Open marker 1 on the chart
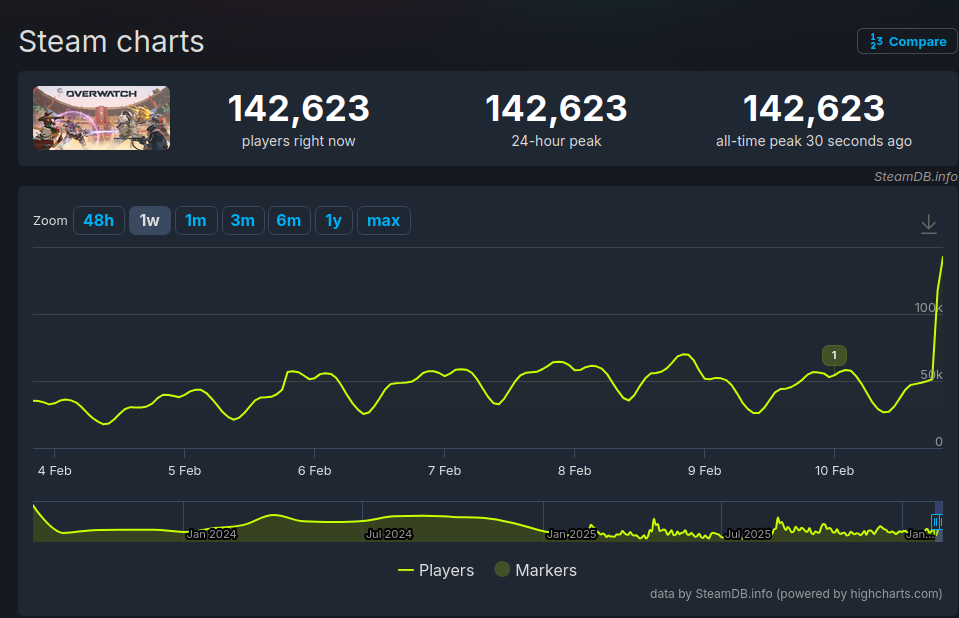 [x=834, y=356]
